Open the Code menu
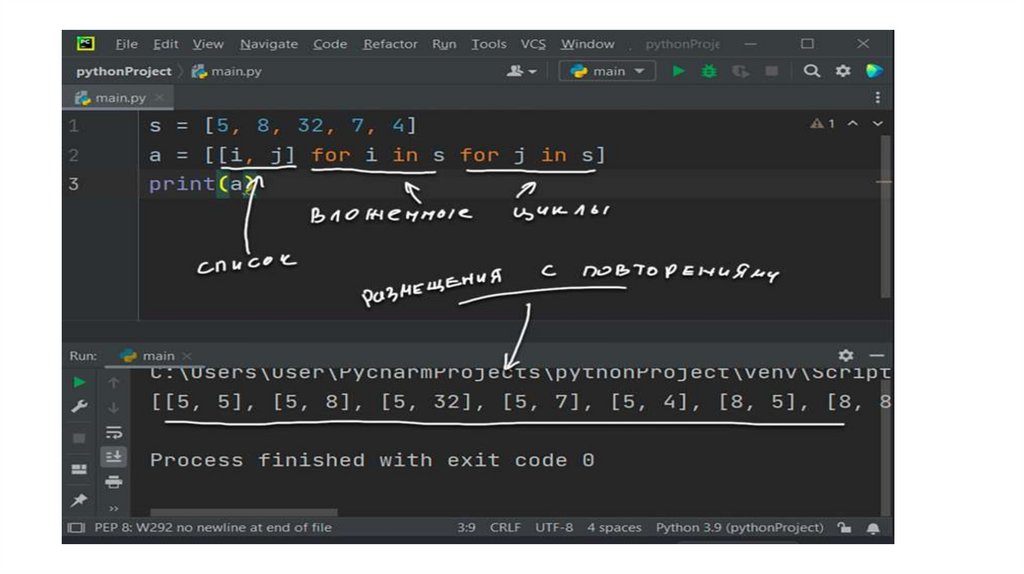 point(330,44)
